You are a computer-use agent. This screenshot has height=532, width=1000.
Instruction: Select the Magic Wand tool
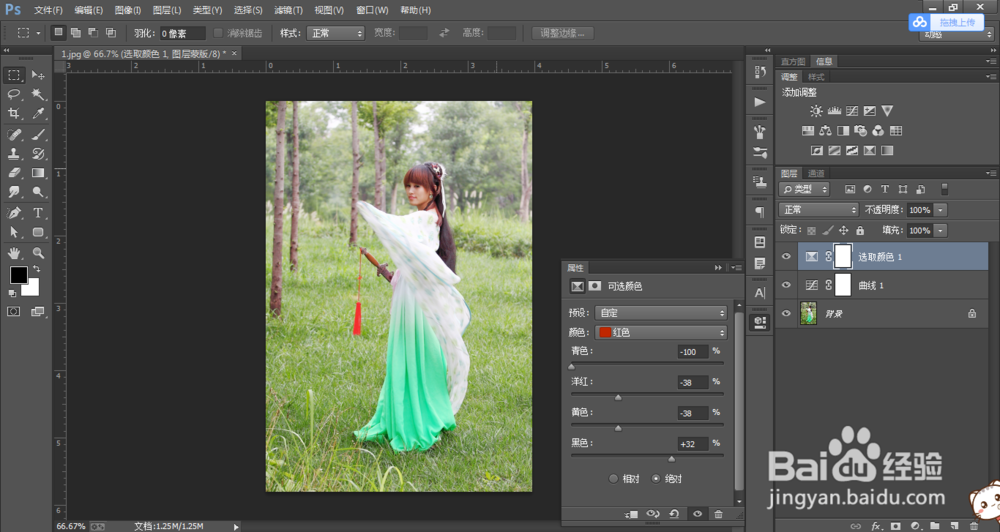pos(38,94)
